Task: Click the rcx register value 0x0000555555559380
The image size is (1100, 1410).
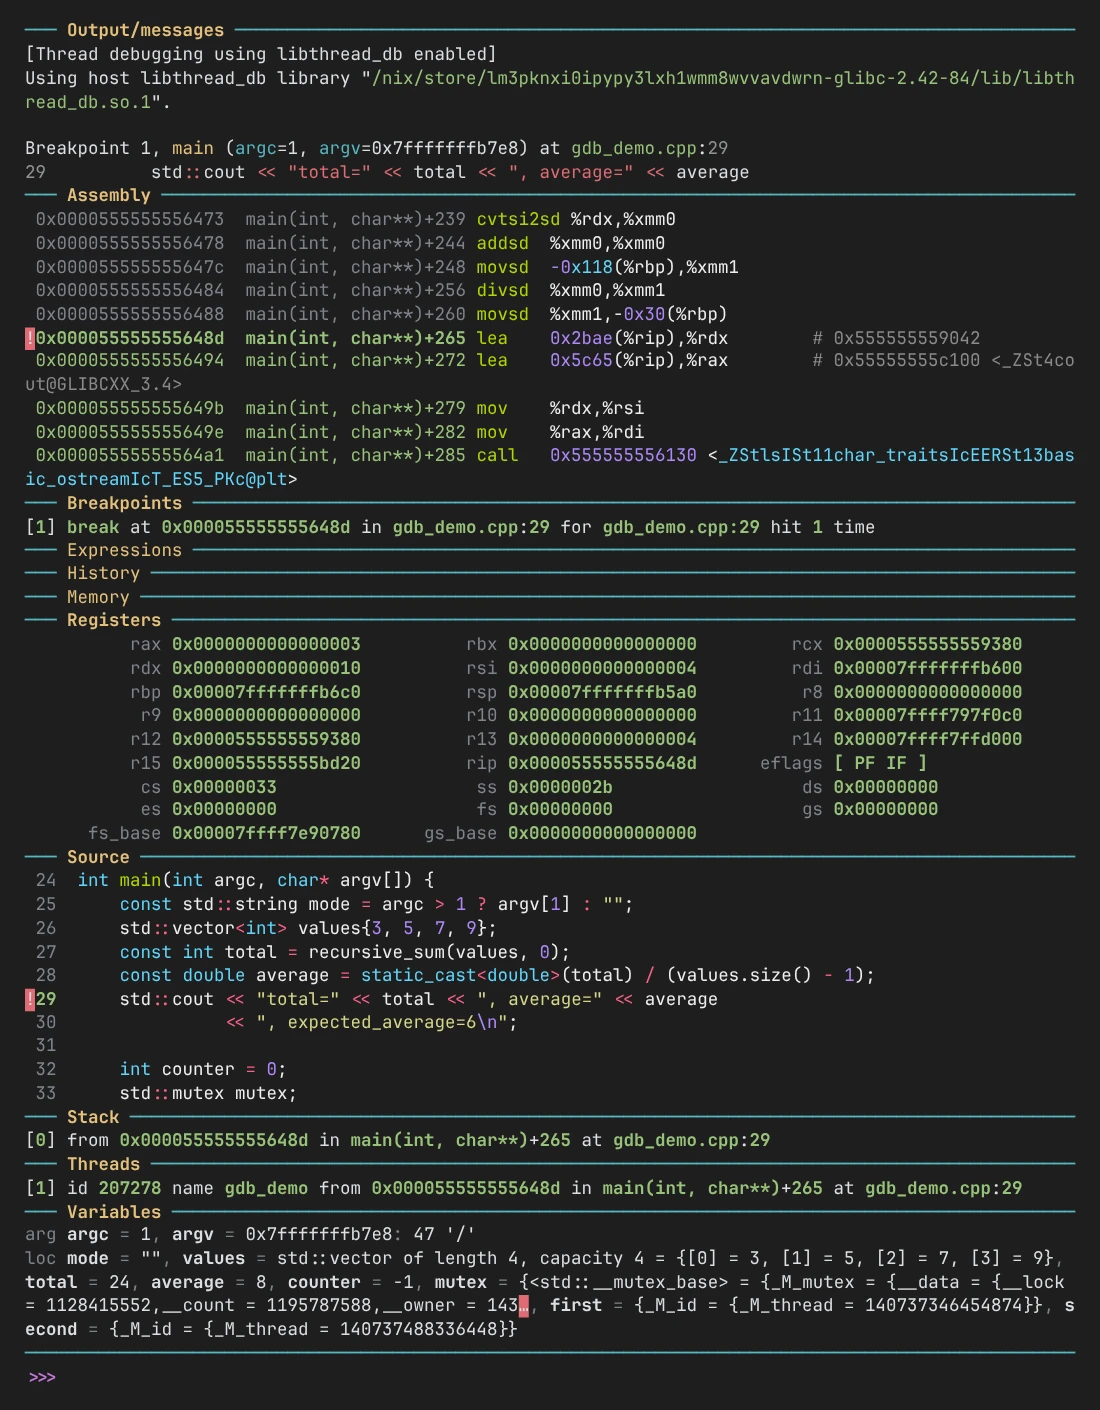Action: click(x=928, y=644)
